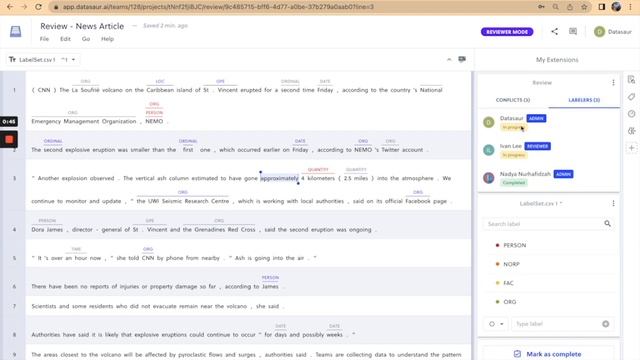The height and width of the screenshot is (360, 640).
Task: Reload the page
Action: (38, 7)
